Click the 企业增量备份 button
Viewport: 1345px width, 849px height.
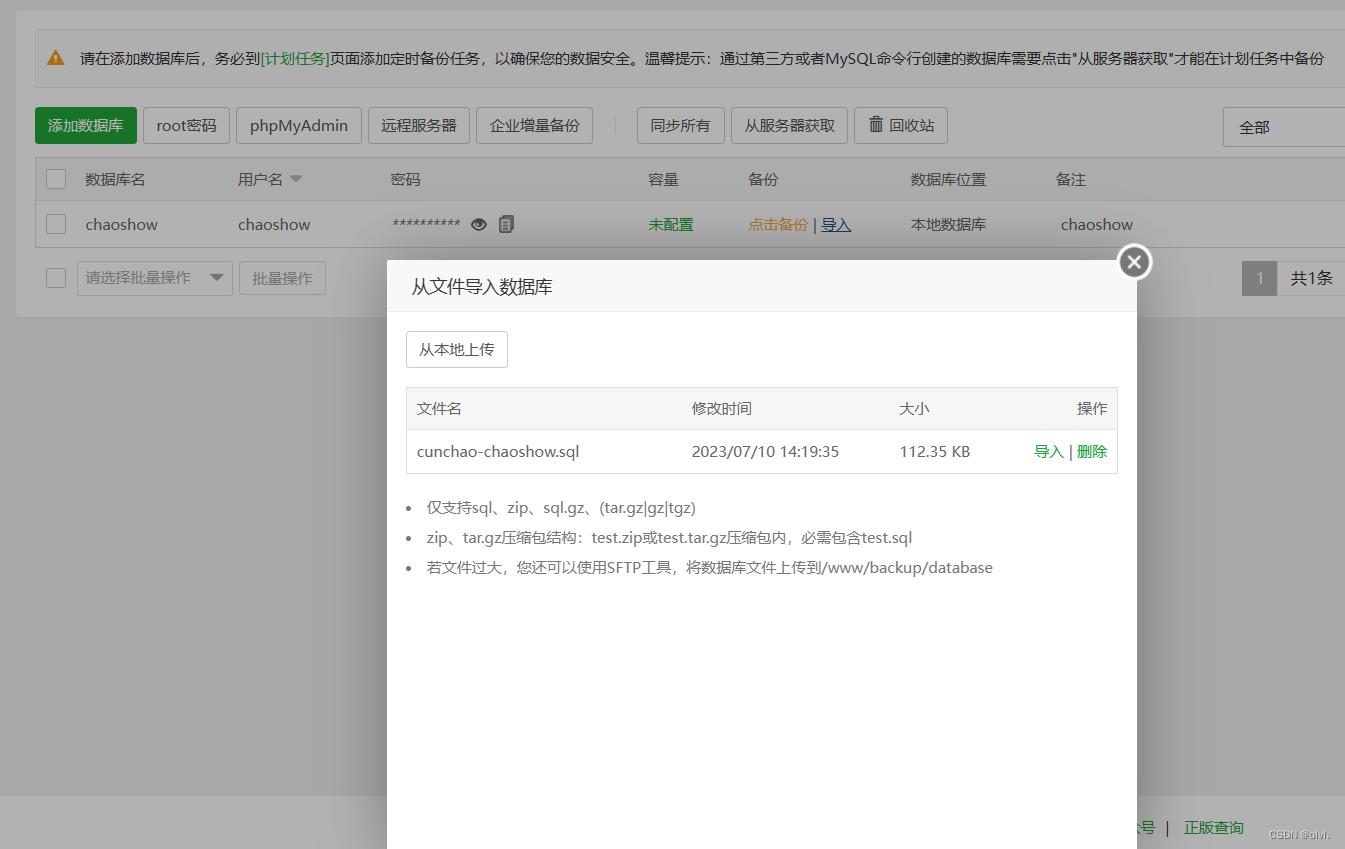534,125
